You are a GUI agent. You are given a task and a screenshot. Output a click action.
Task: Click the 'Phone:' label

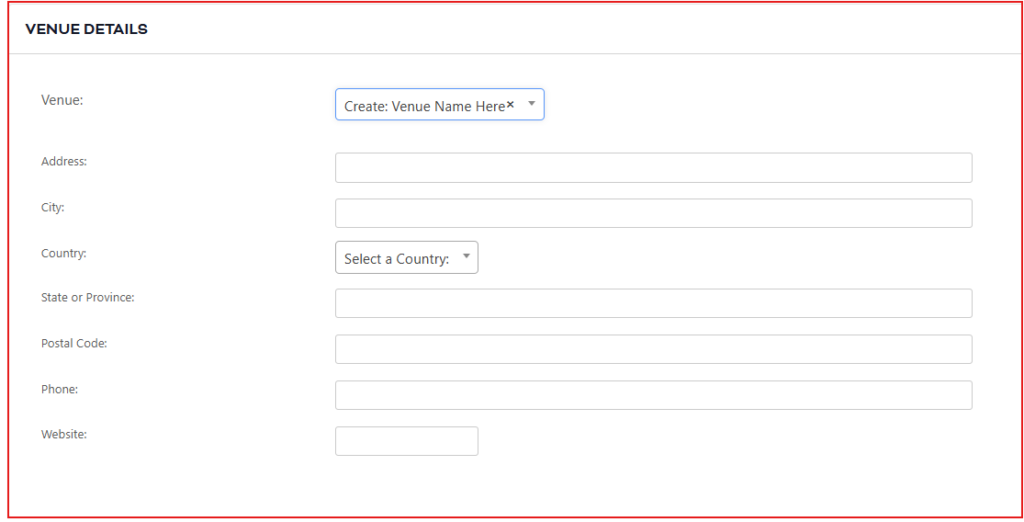(x=60, y=389)
